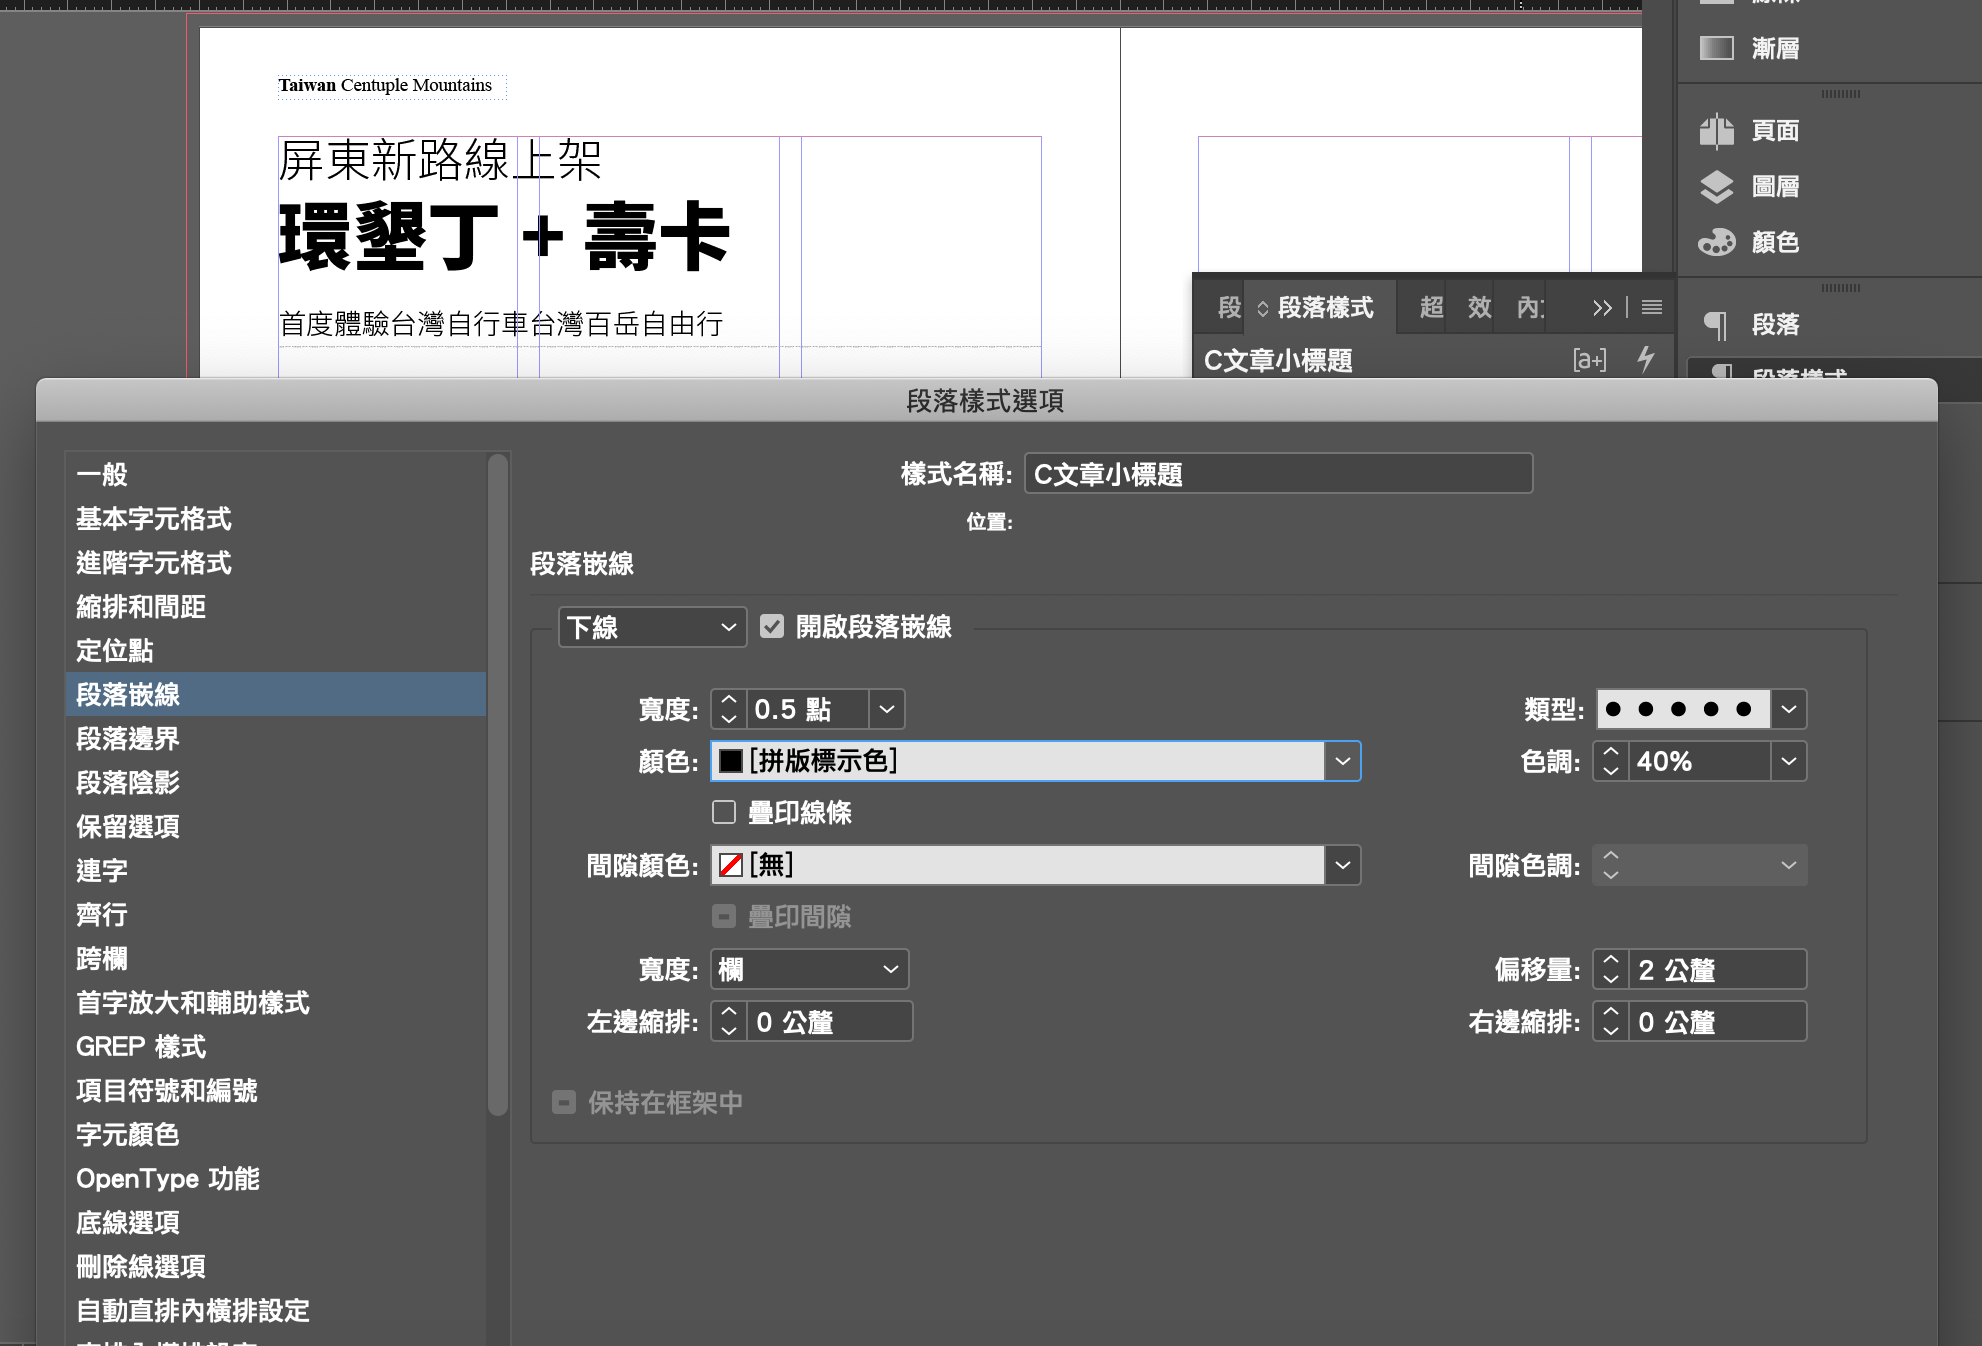The width and height of the screenshot is (1982, 1346).
Task: Open the paragraph styles panel hamburger menu
Action: 1652,307
